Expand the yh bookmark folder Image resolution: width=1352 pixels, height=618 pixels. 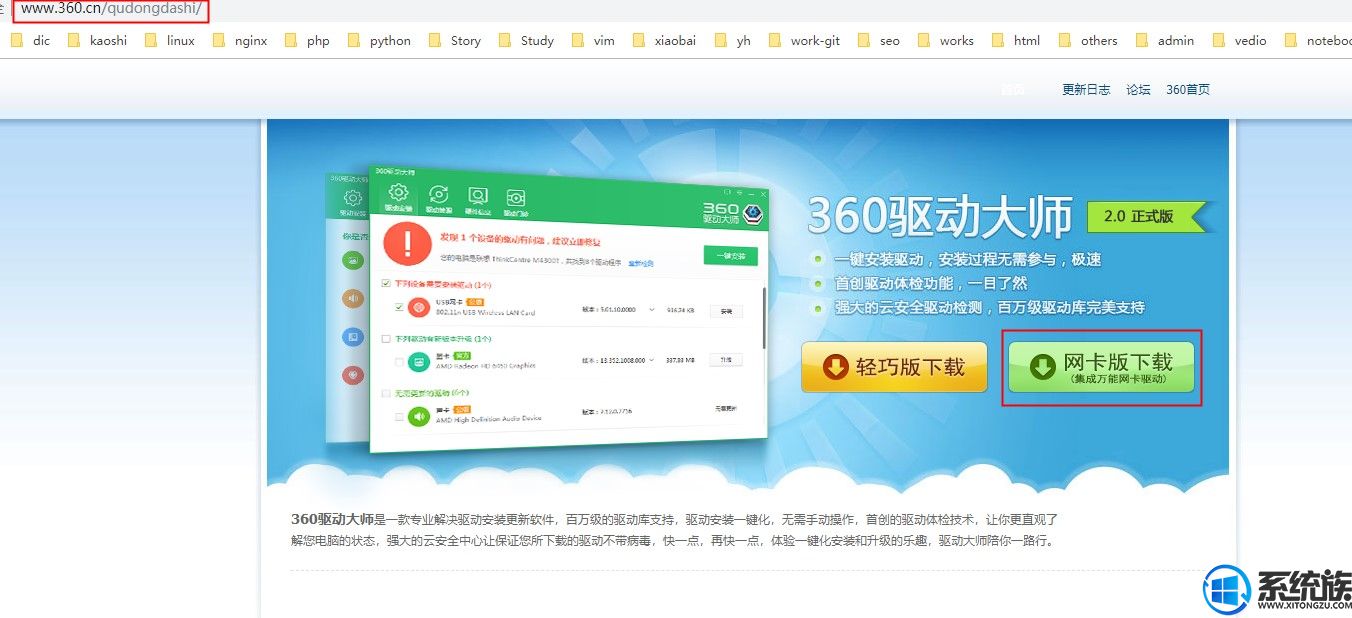tap(732, 41)
